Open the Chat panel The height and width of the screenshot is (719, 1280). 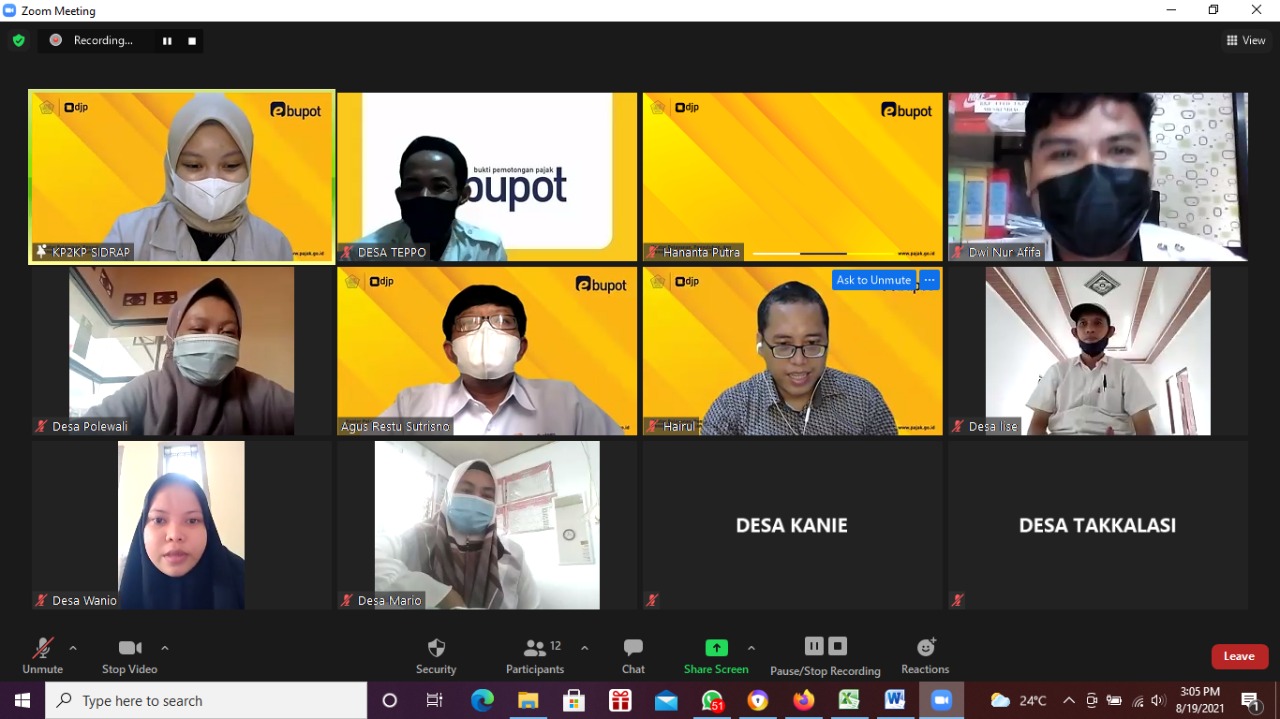click(633, 655)
